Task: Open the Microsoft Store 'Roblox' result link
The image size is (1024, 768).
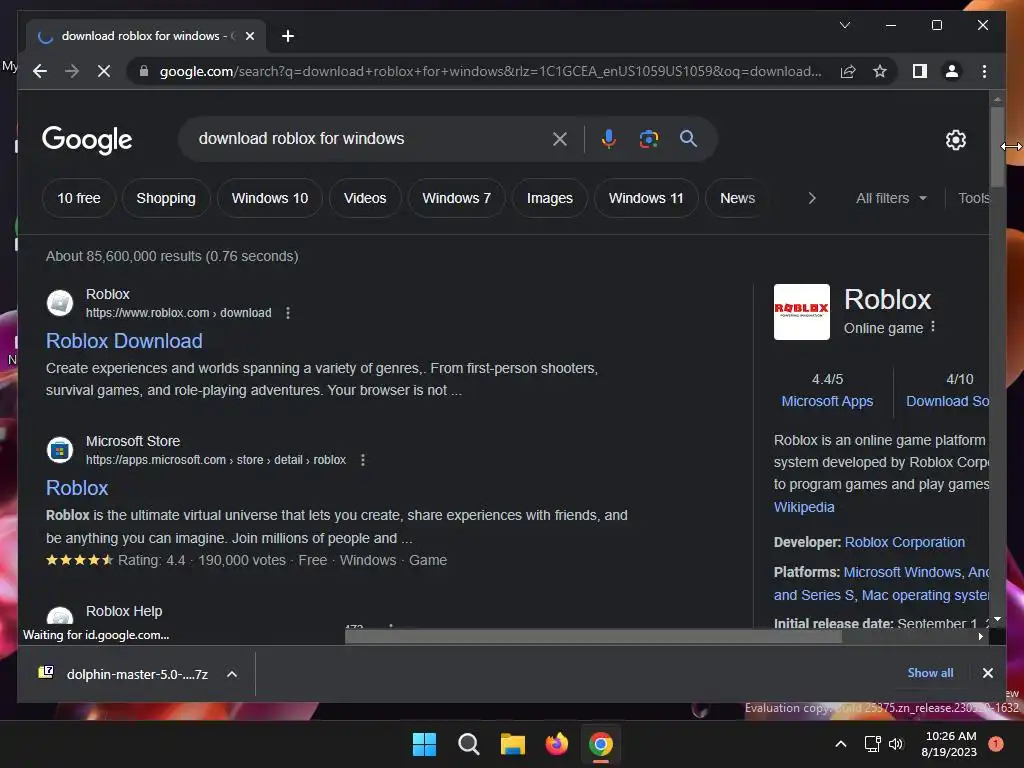Action: [x=77, y=488]
